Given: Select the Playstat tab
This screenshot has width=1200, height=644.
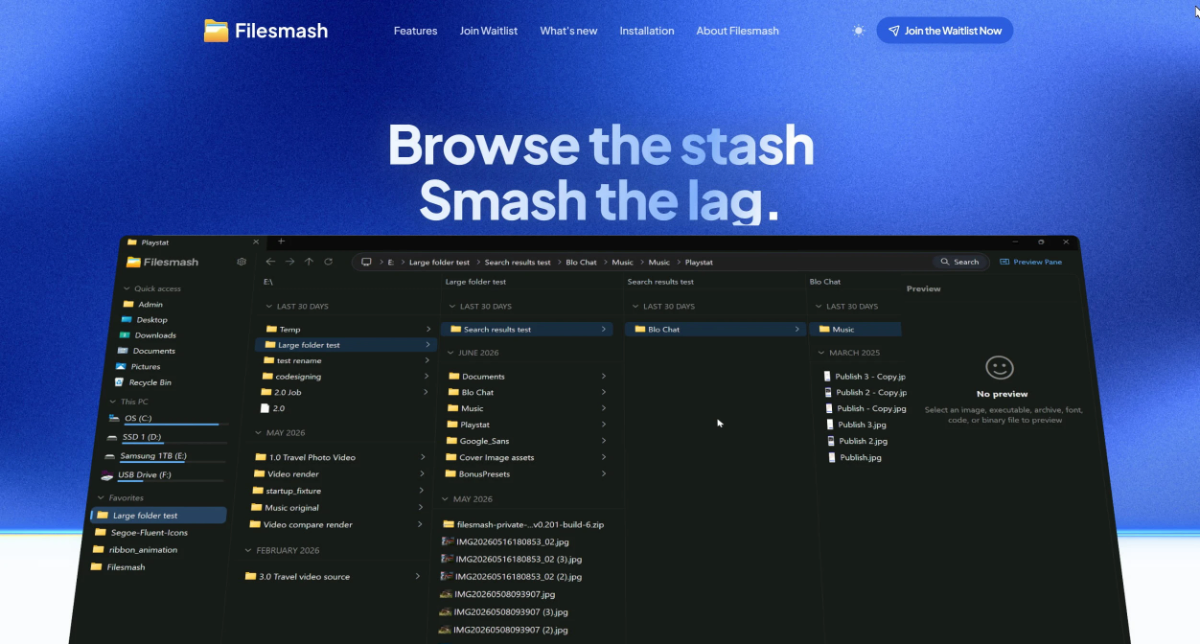Looking at the screenshot, I should pyautogui.click(x=192, y=242).
